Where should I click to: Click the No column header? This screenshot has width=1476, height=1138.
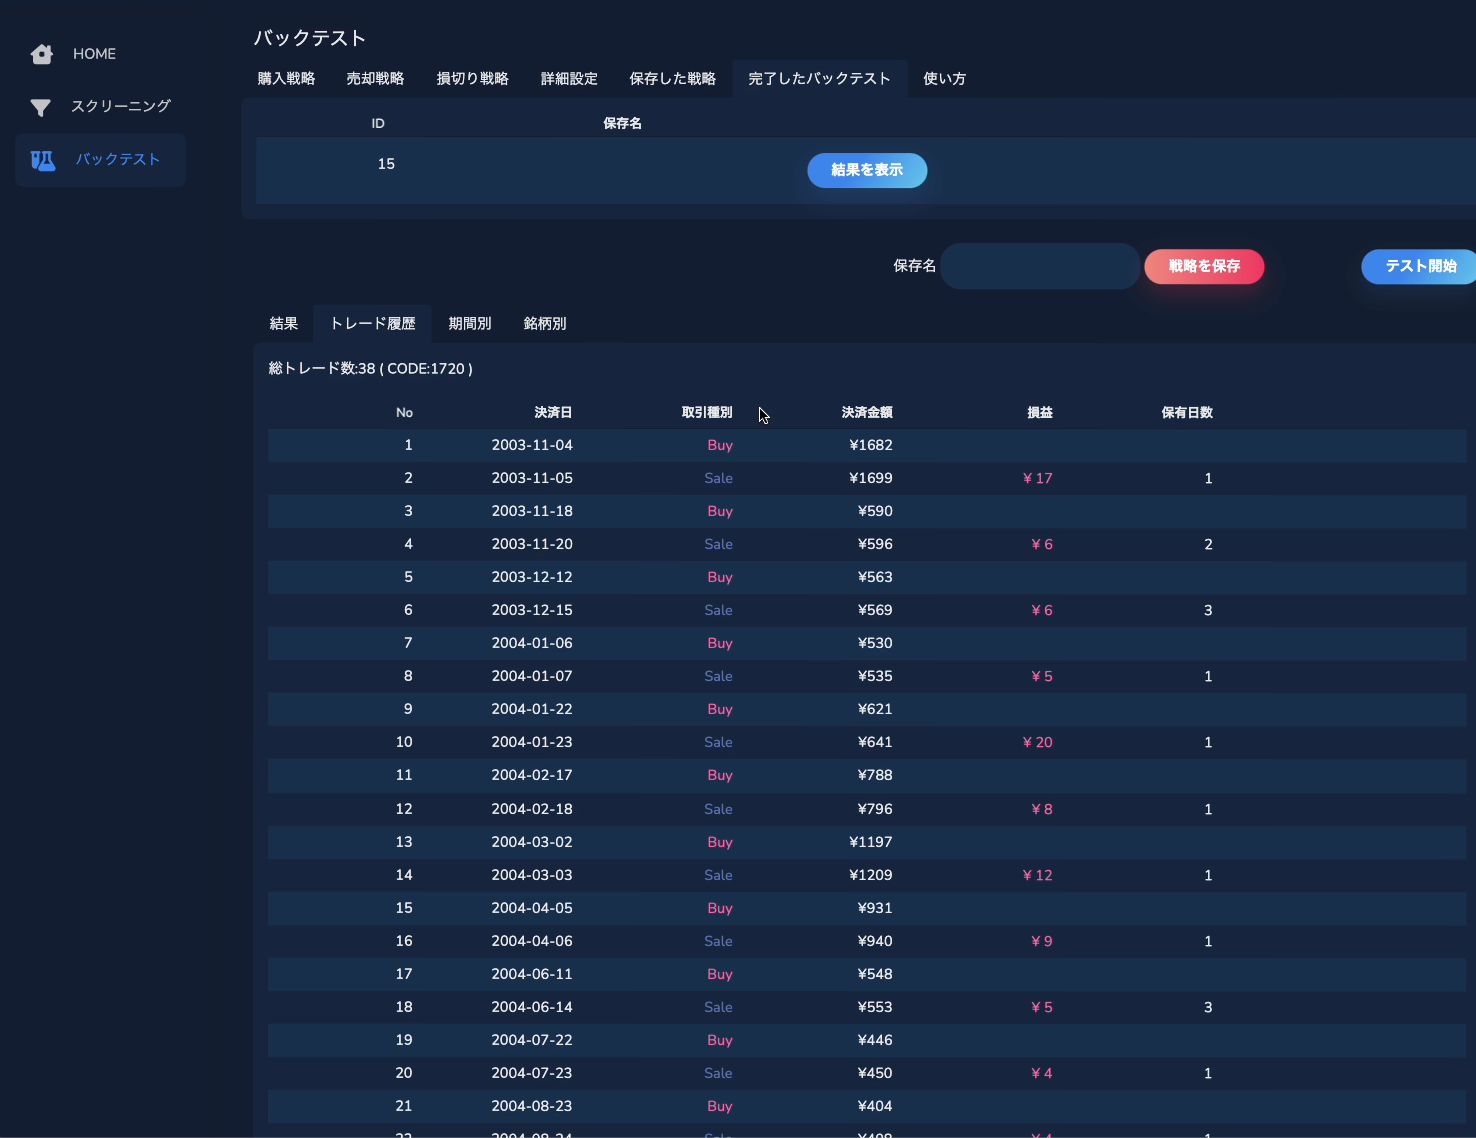(404, 413)
